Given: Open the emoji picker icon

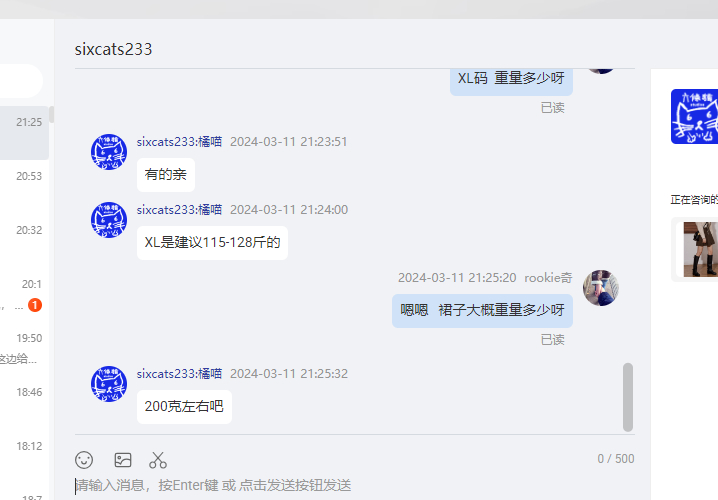Looking at the screenshot, I should pos(84,460).
